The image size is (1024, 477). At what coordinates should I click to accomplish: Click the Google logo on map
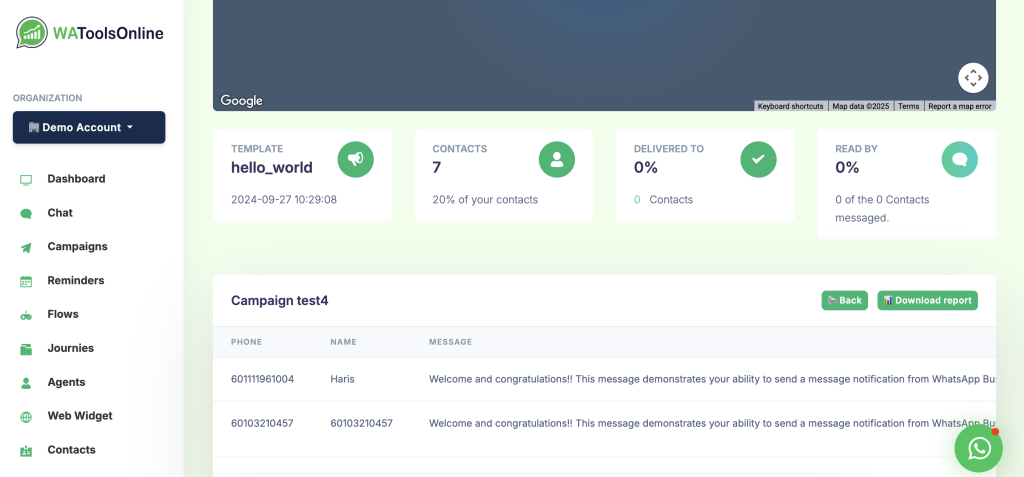pos(242,101)
